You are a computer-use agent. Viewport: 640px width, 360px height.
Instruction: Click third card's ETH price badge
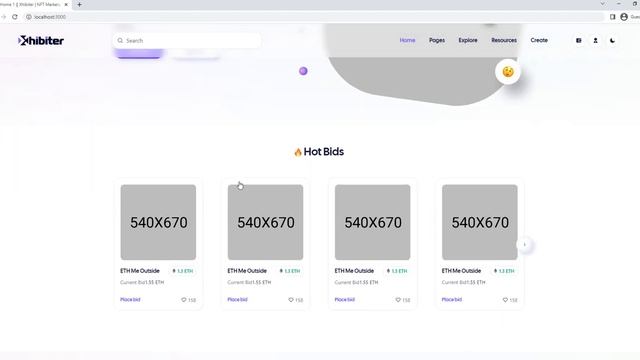(397, 271)
